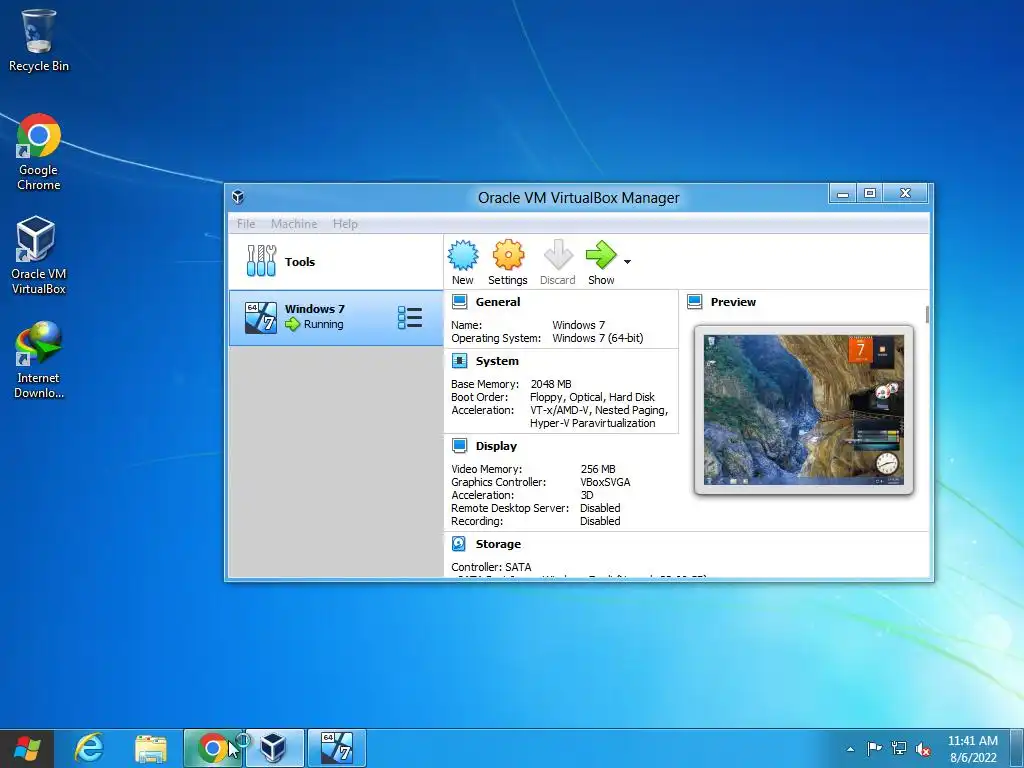The image size is (1024, 768).
Task: Click the 2048 MB base memory value
Action: (x=551, y=384)
